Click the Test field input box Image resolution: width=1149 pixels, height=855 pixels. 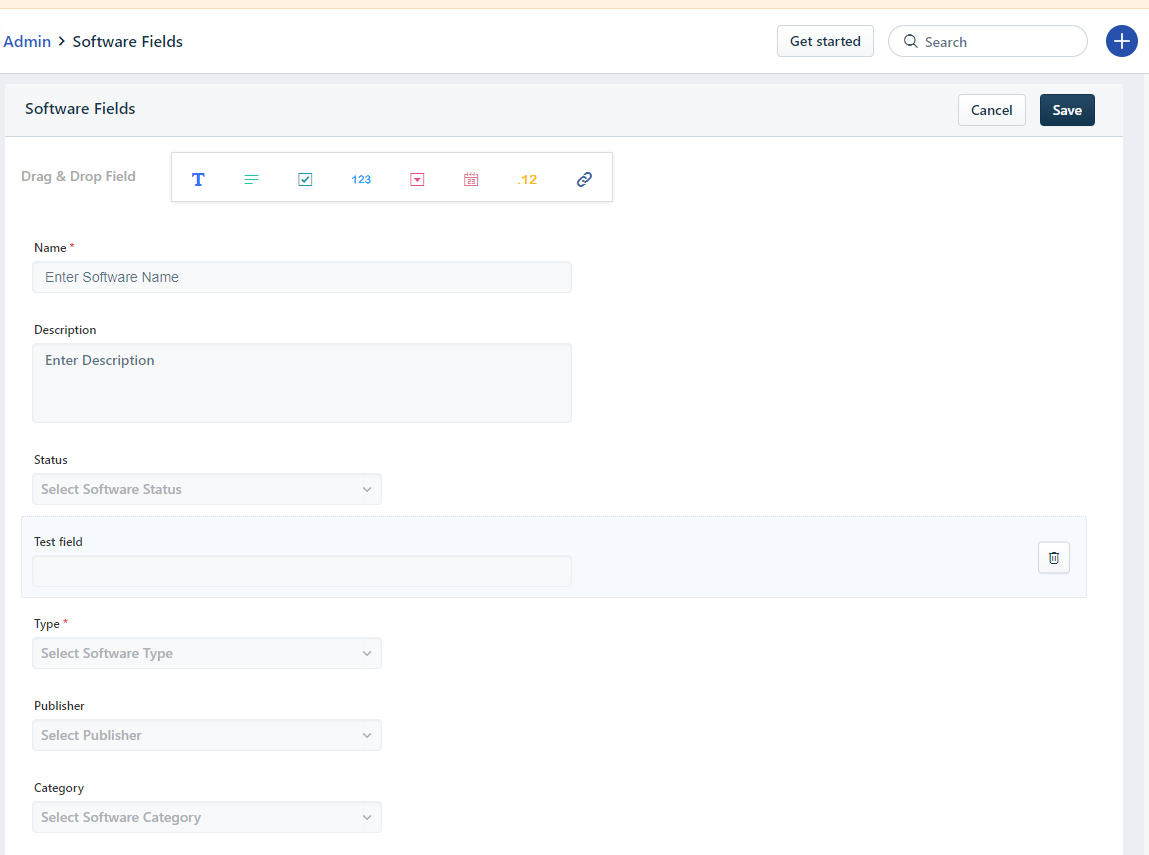[302, 571]
